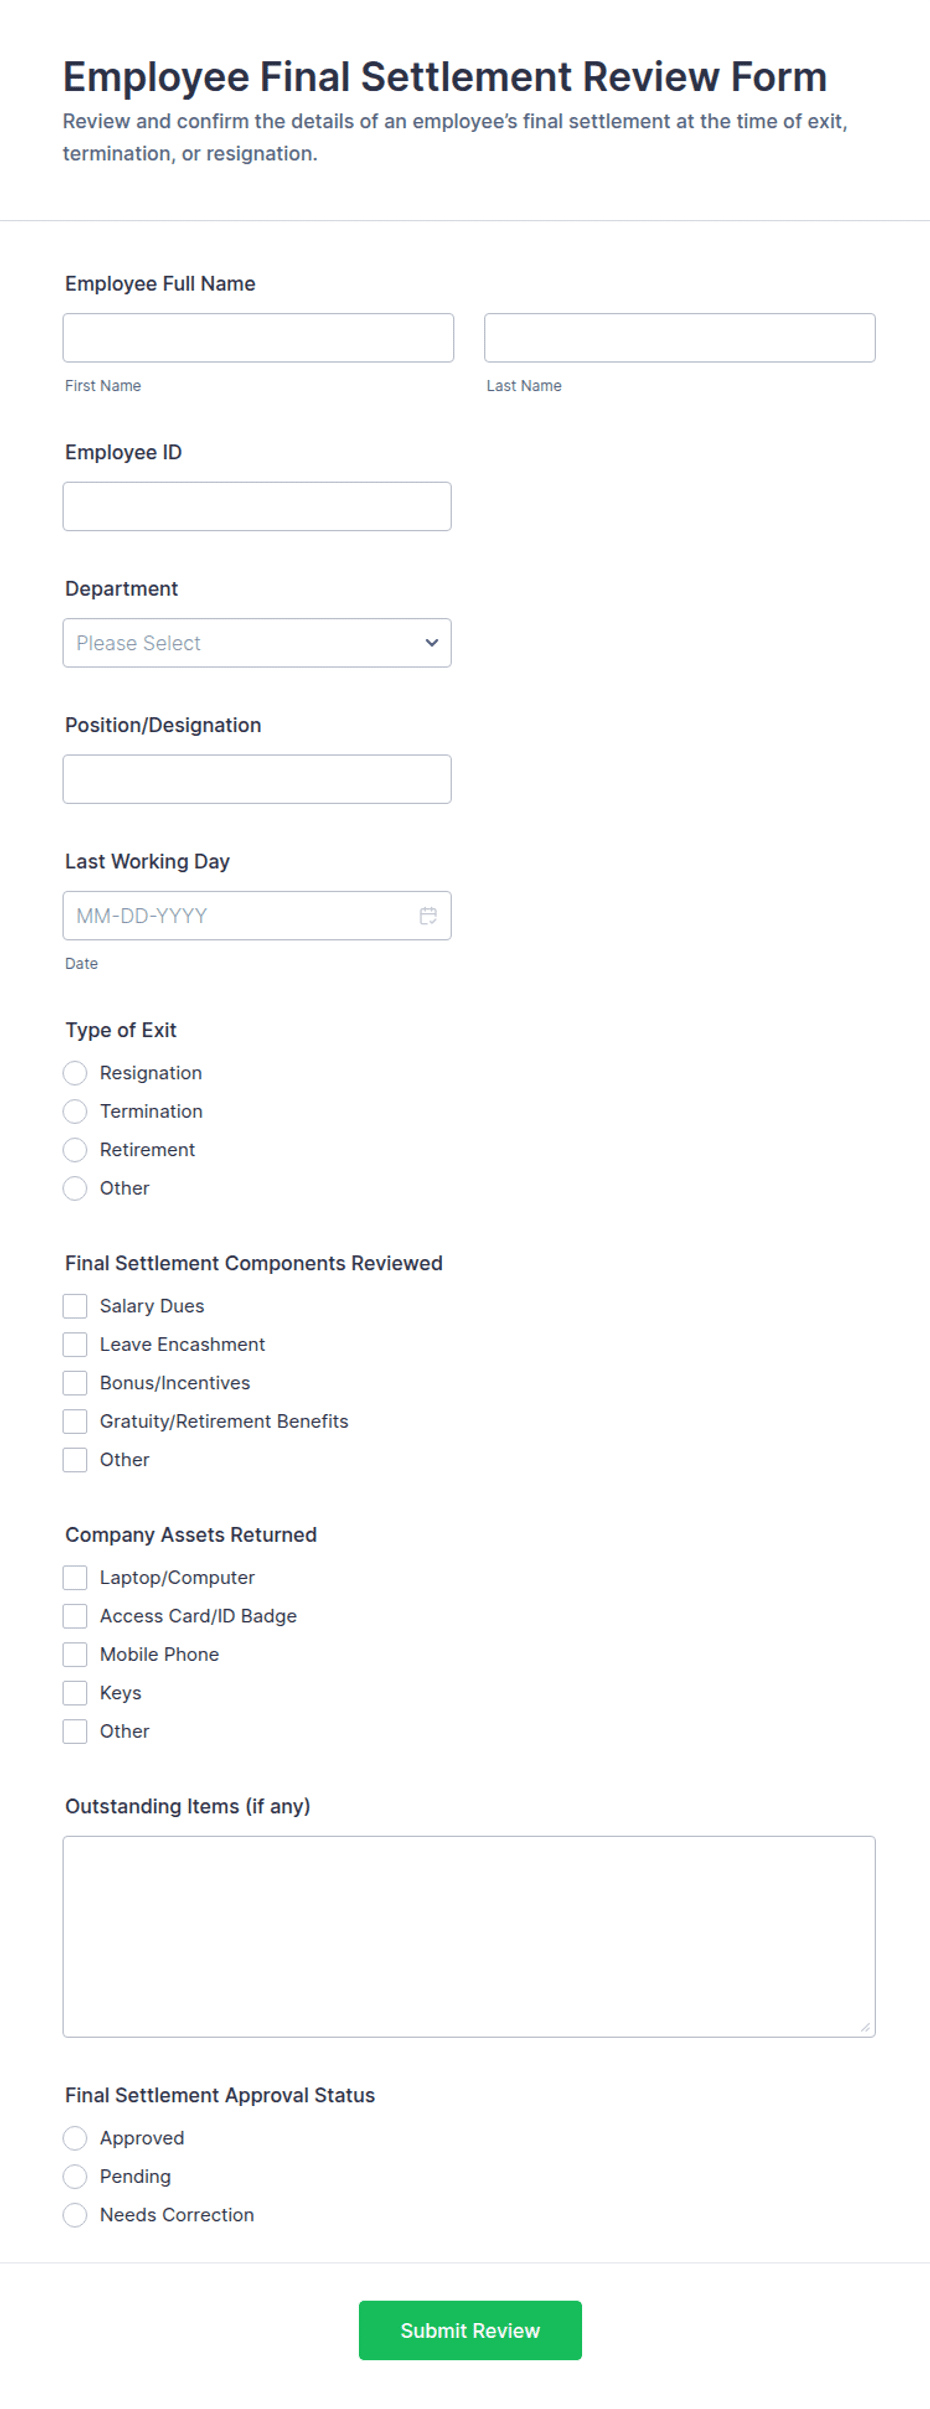Set approval status to Pending

point(75,2176)
